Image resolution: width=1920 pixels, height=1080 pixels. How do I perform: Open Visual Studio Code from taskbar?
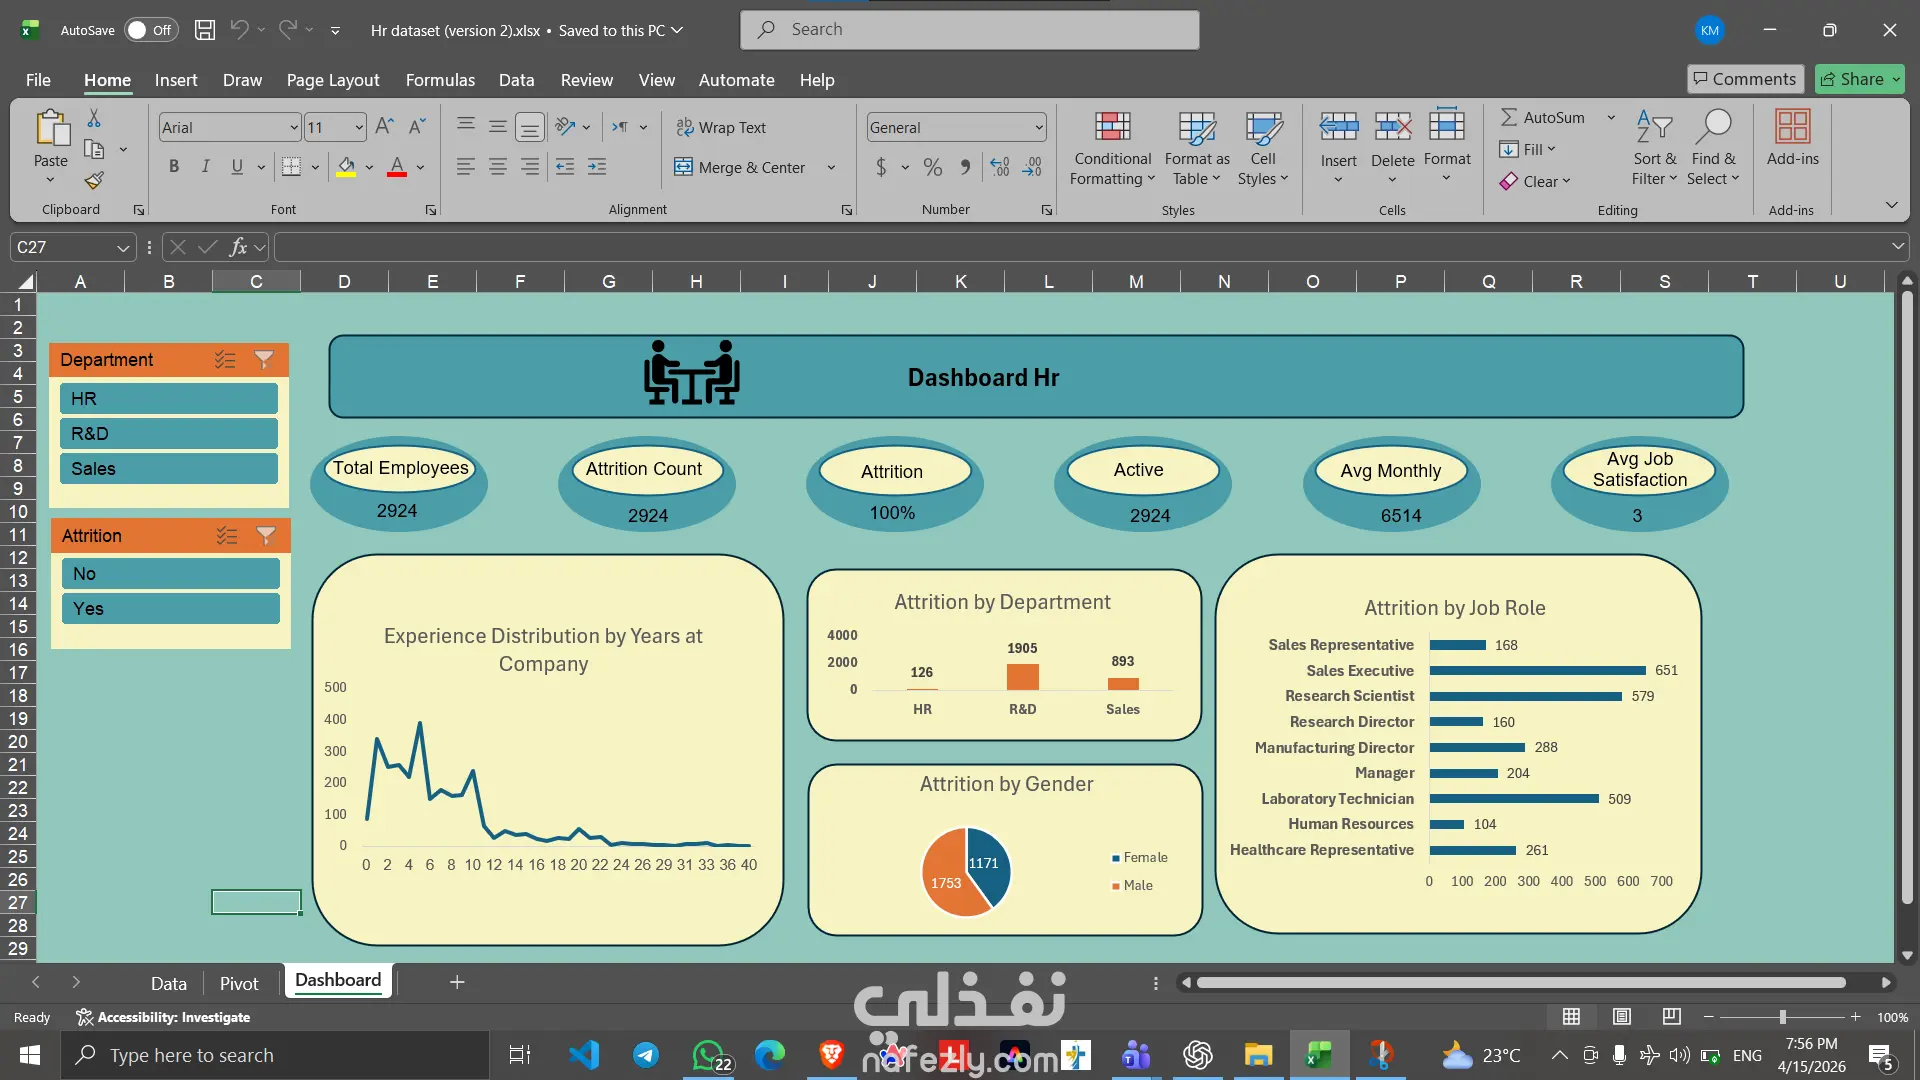584,1055
